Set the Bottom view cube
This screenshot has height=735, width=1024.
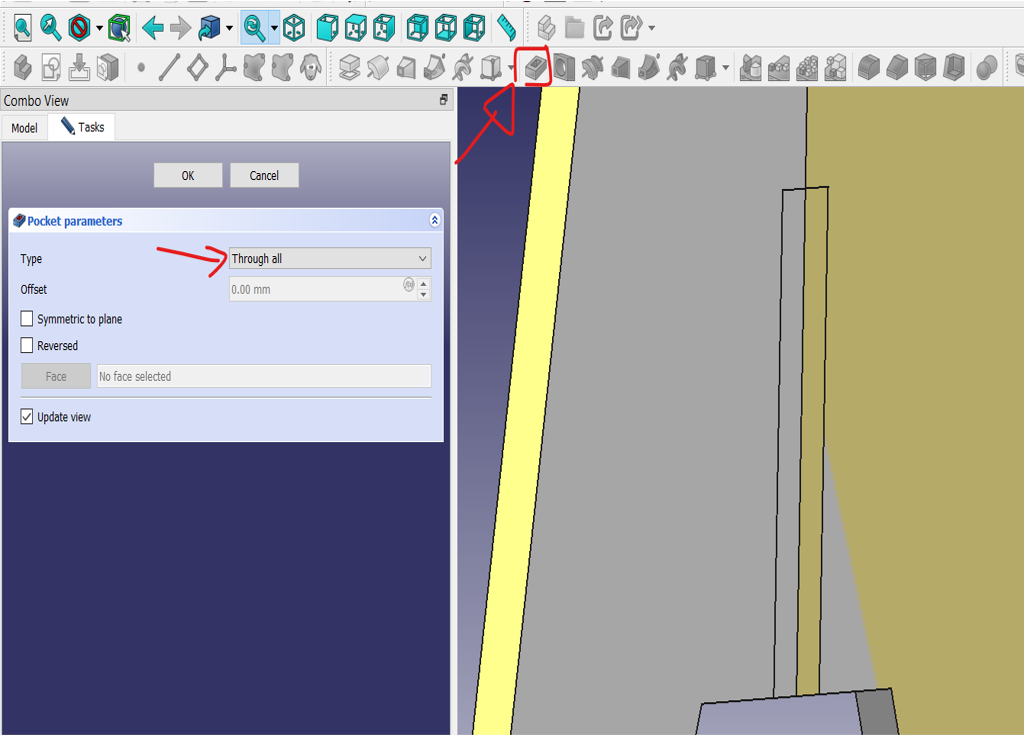click(x=446, y=28)
